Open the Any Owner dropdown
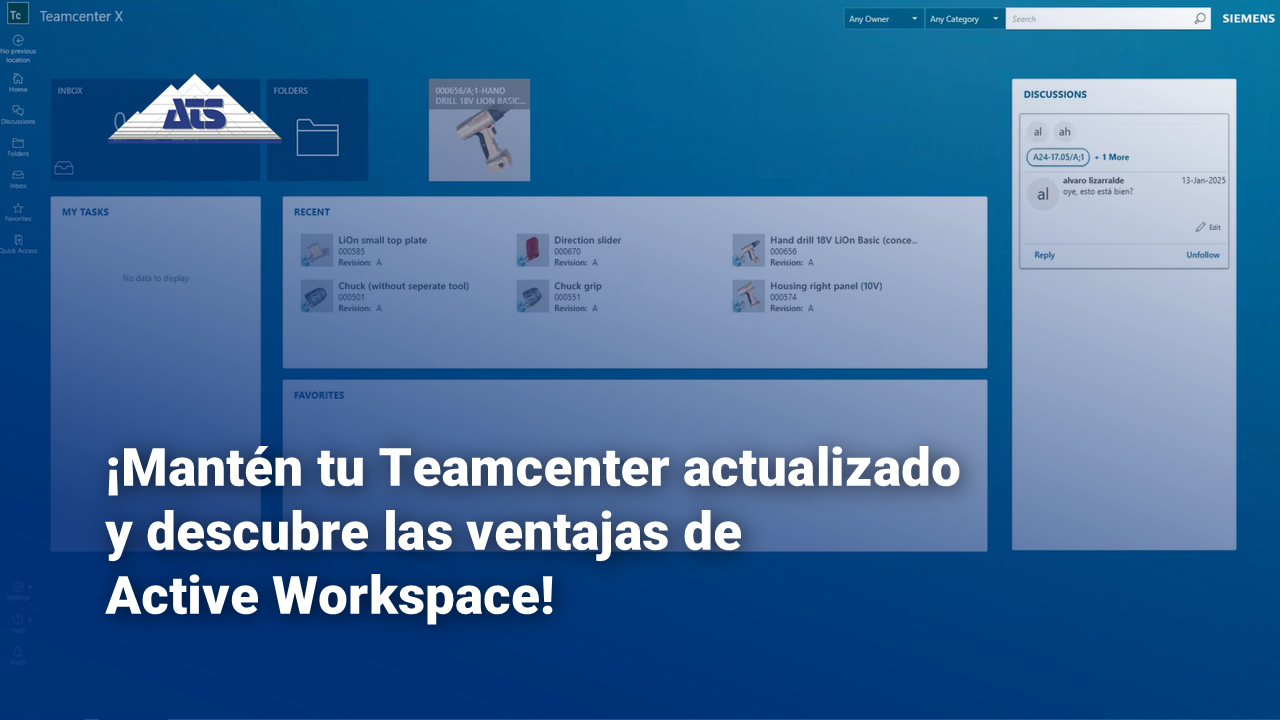 (x=883, y=18)
